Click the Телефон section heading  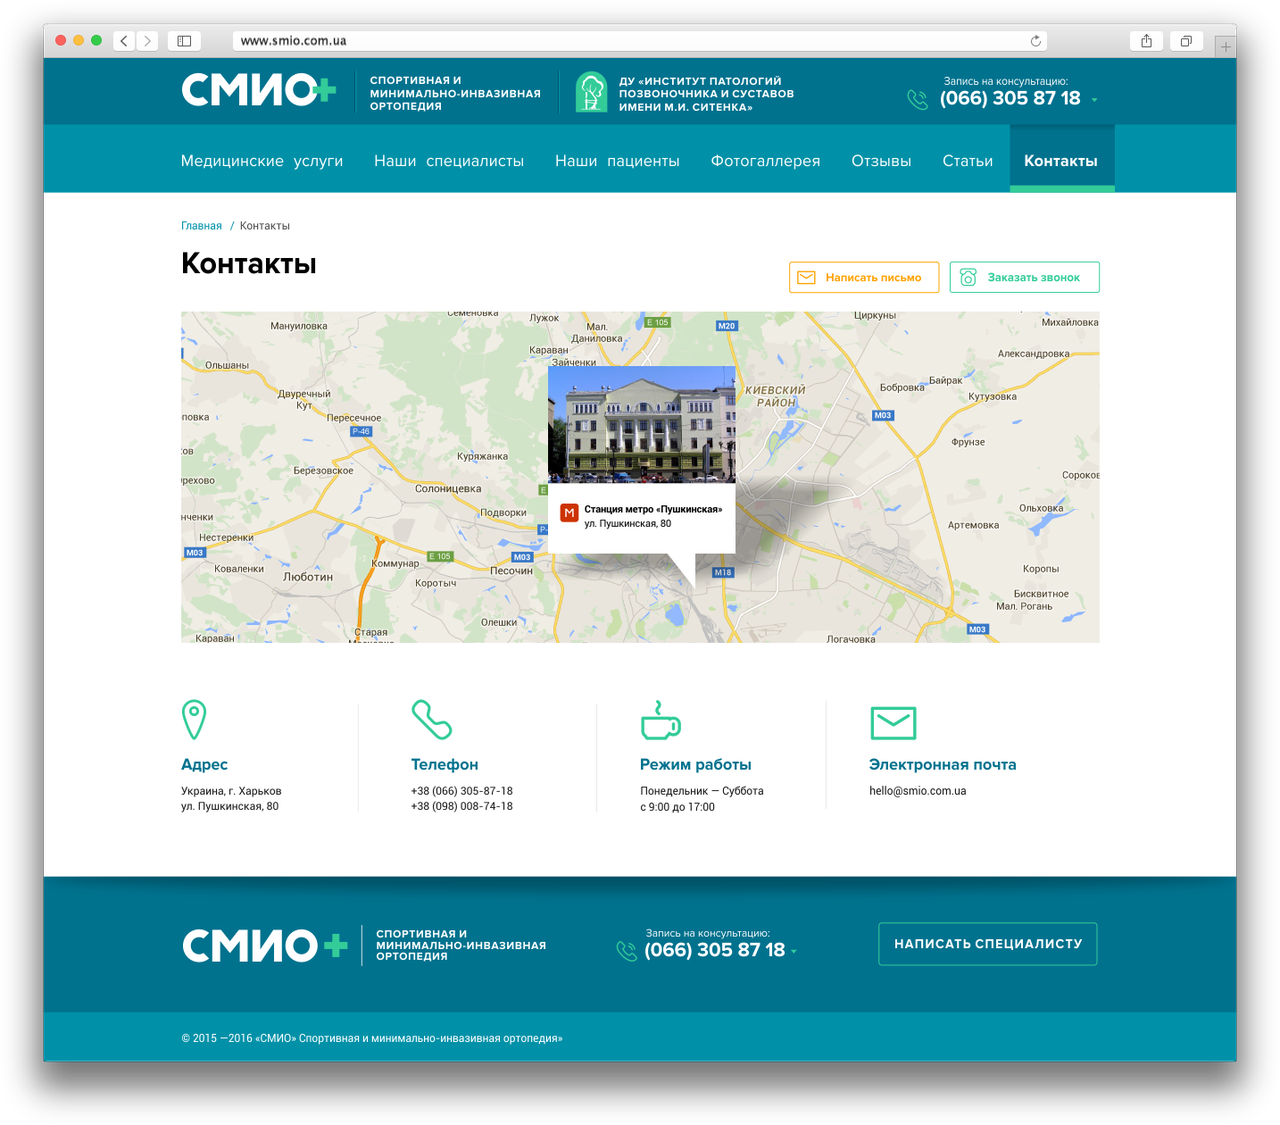444,764
